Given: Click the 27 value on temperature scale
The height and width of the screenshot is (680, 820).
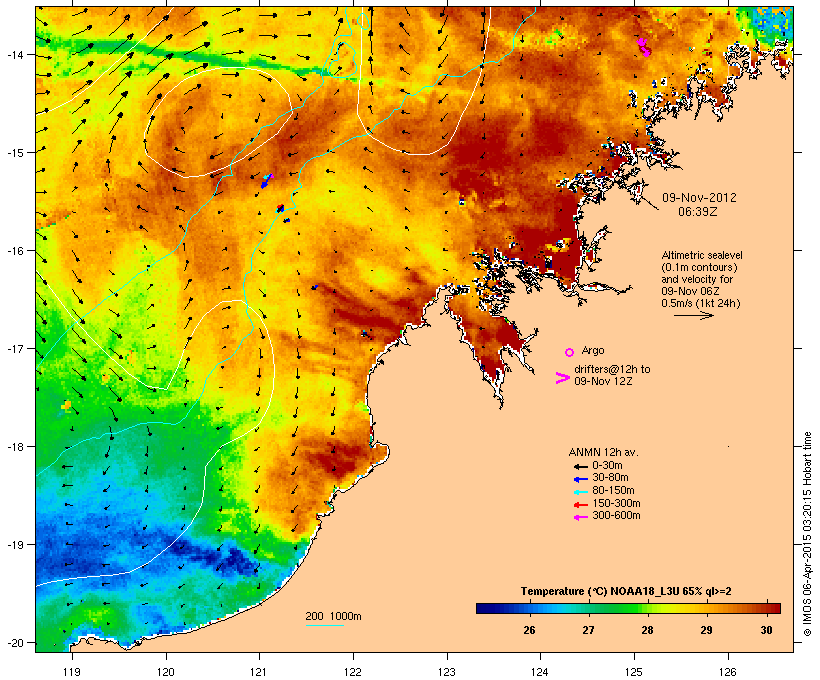Looking at the screenshot, I should click(x=588, y=630).
